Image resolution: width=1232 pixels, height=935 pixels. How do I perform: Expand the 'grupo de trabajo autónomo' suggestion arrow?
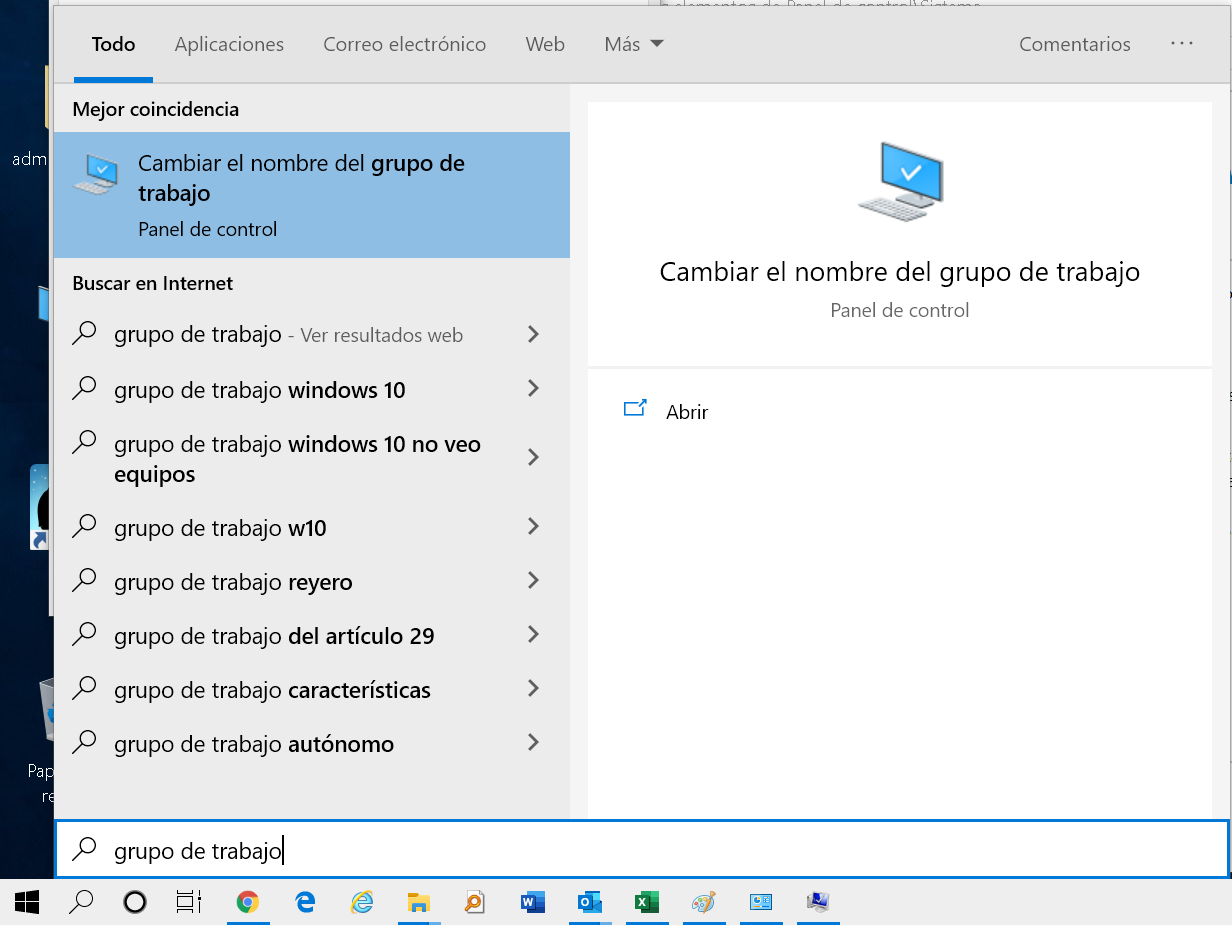point(534,743)
